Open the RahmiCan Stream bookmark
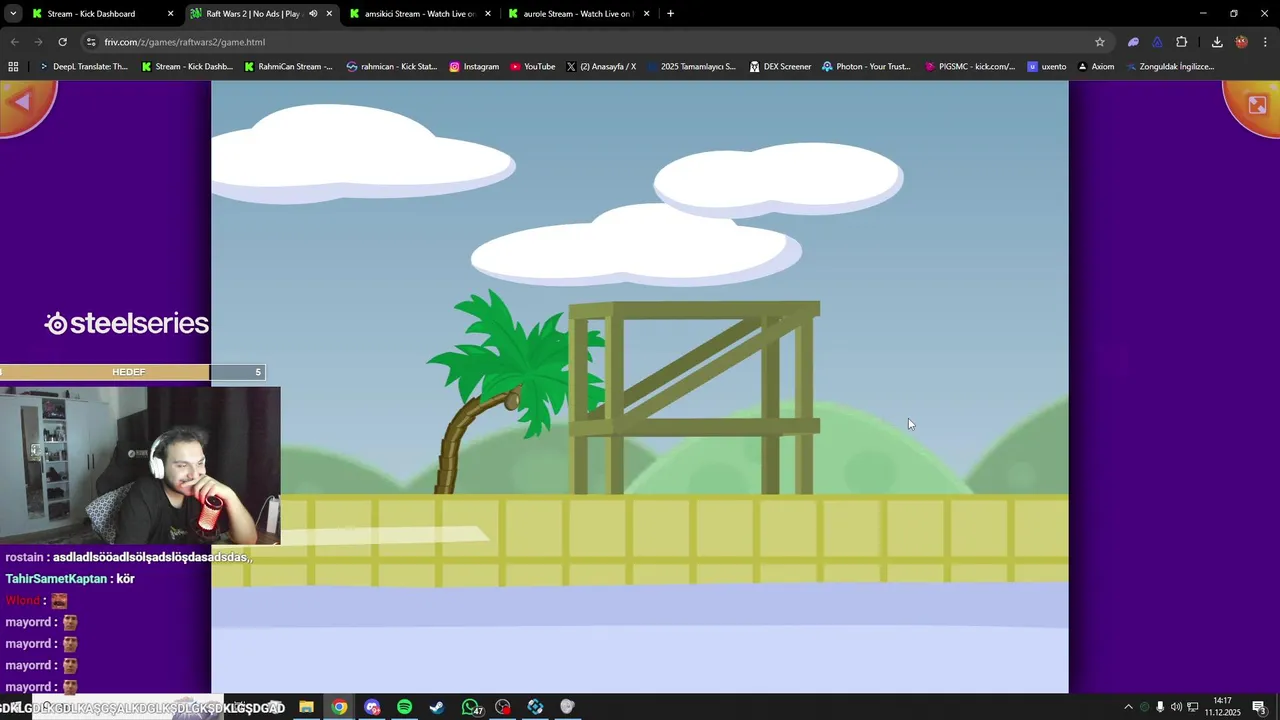 [x=288, y=67]
